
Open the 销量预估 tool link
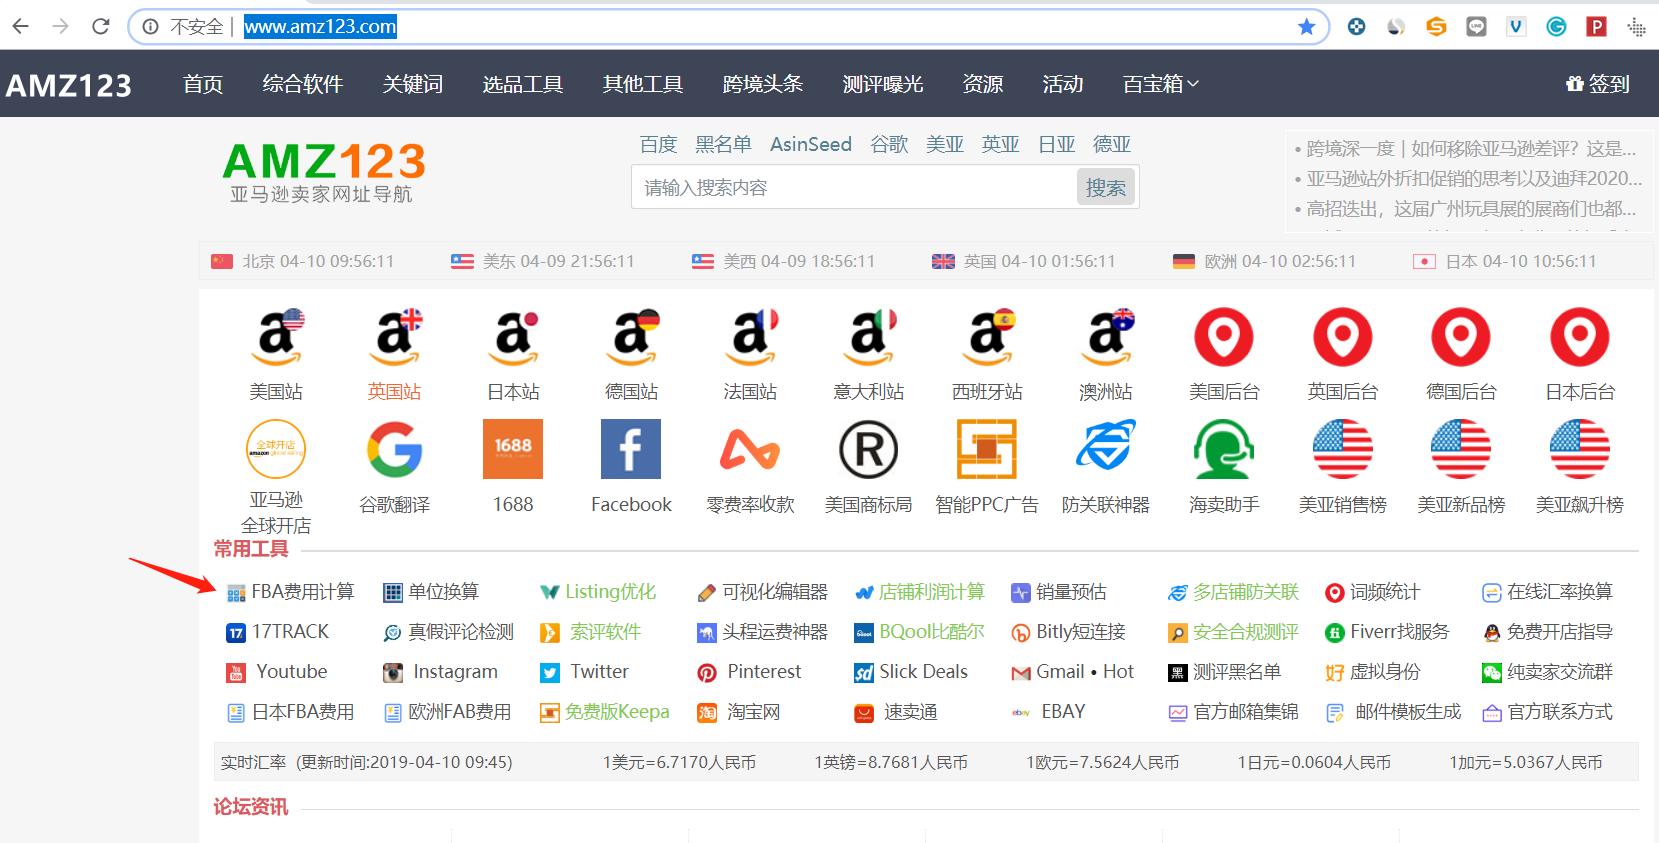1059,592
